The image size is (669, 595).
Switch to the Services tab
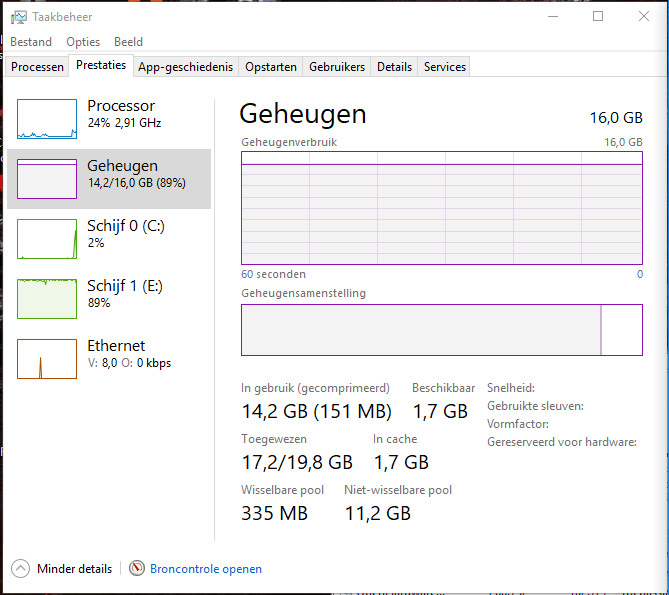[x=445, y=67]
